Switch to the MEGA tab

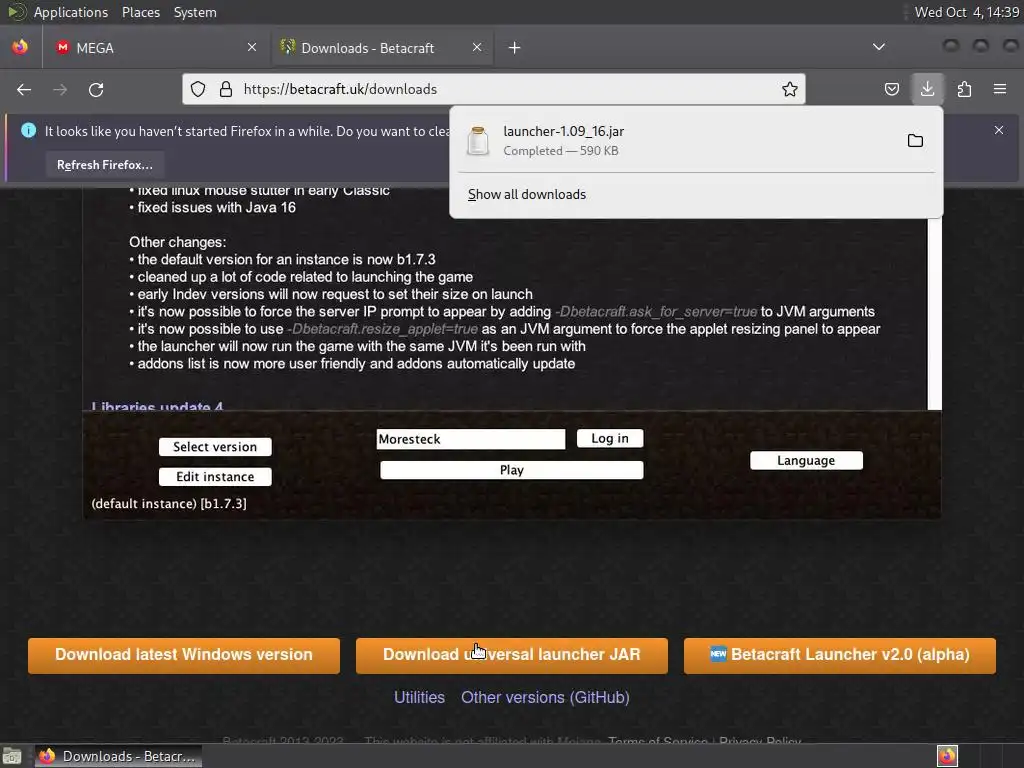[156, 48]
